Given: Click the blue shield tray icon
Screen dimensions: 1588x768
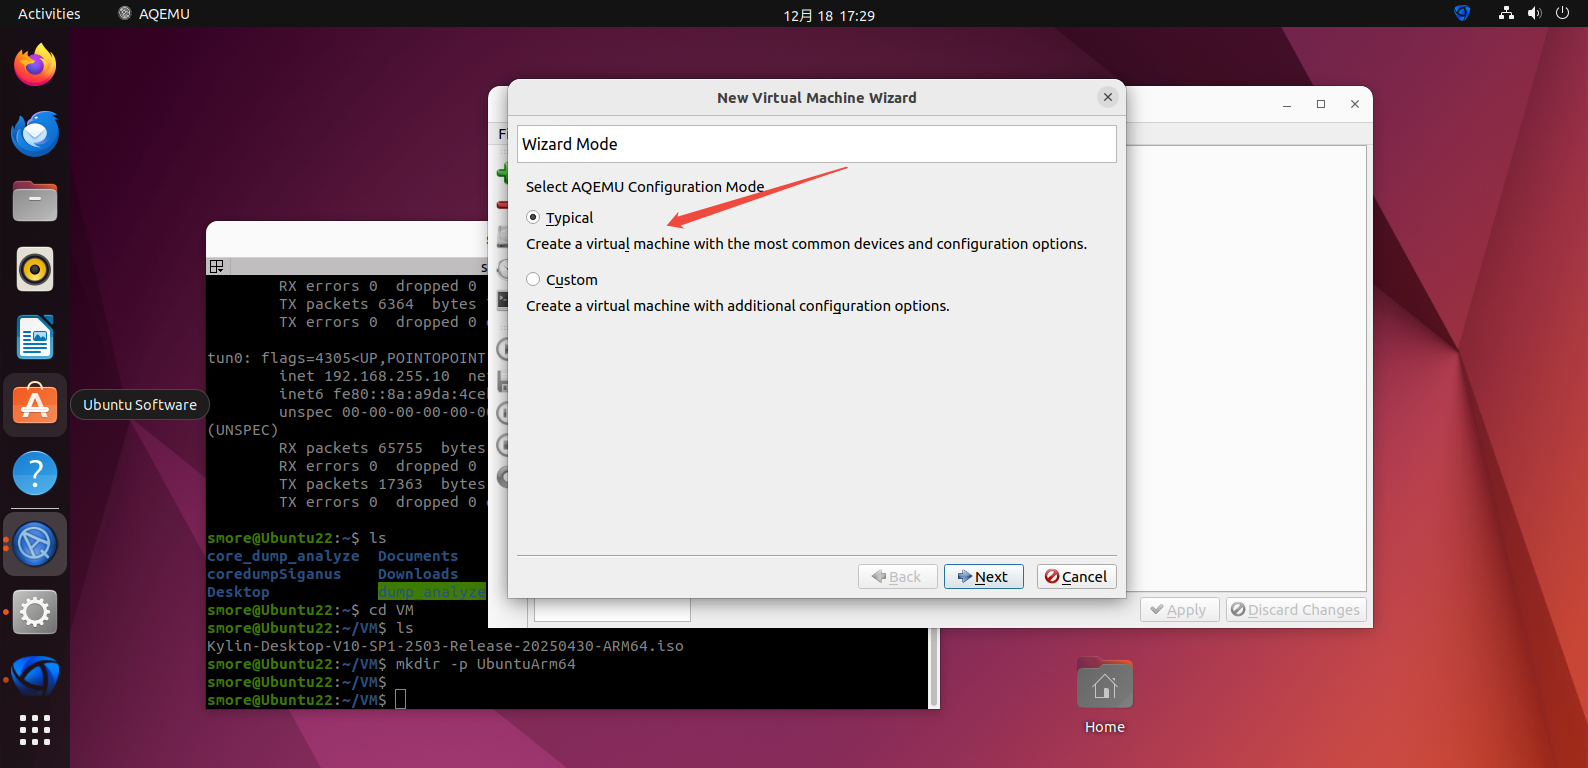Looking at the screenshot, I should (1462, 14).
